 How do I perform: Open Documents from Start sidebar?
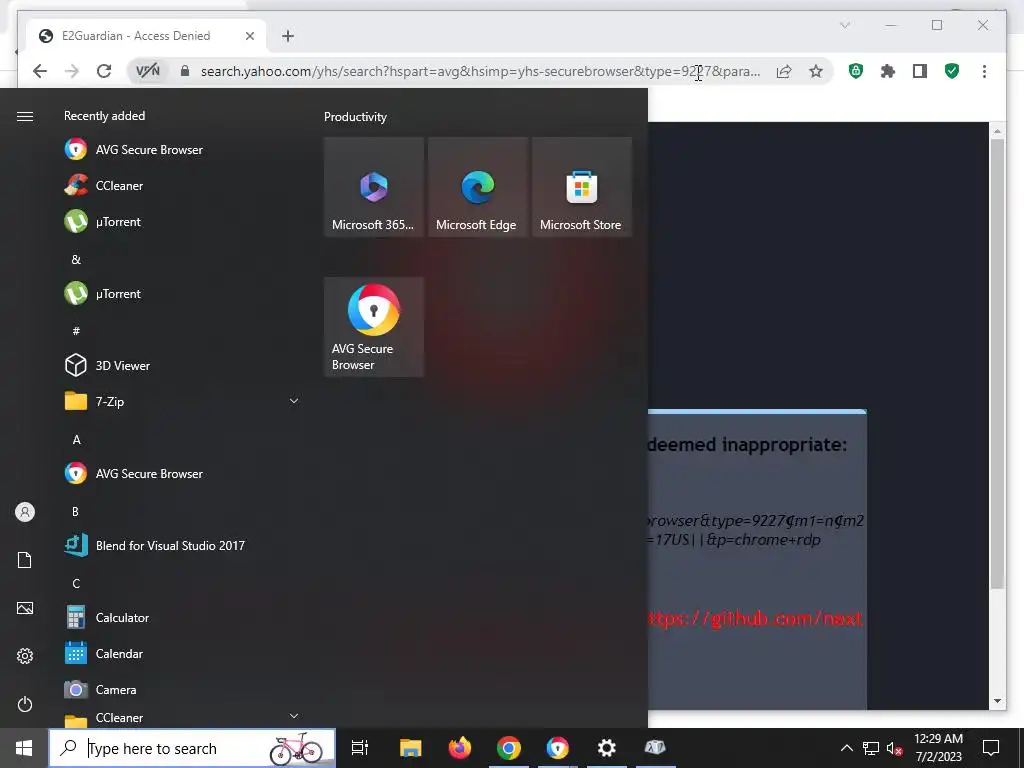tap(25, 560)
